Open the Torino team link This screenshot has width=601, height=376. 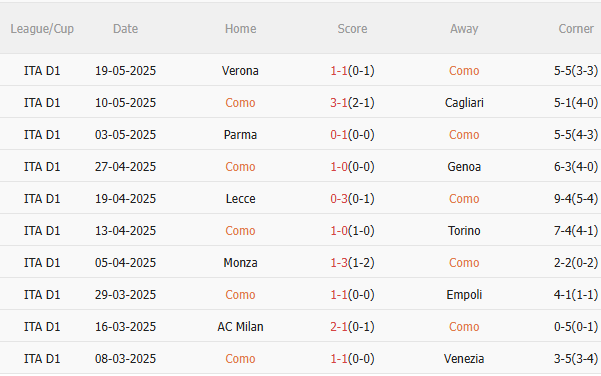tap(464, 231)
